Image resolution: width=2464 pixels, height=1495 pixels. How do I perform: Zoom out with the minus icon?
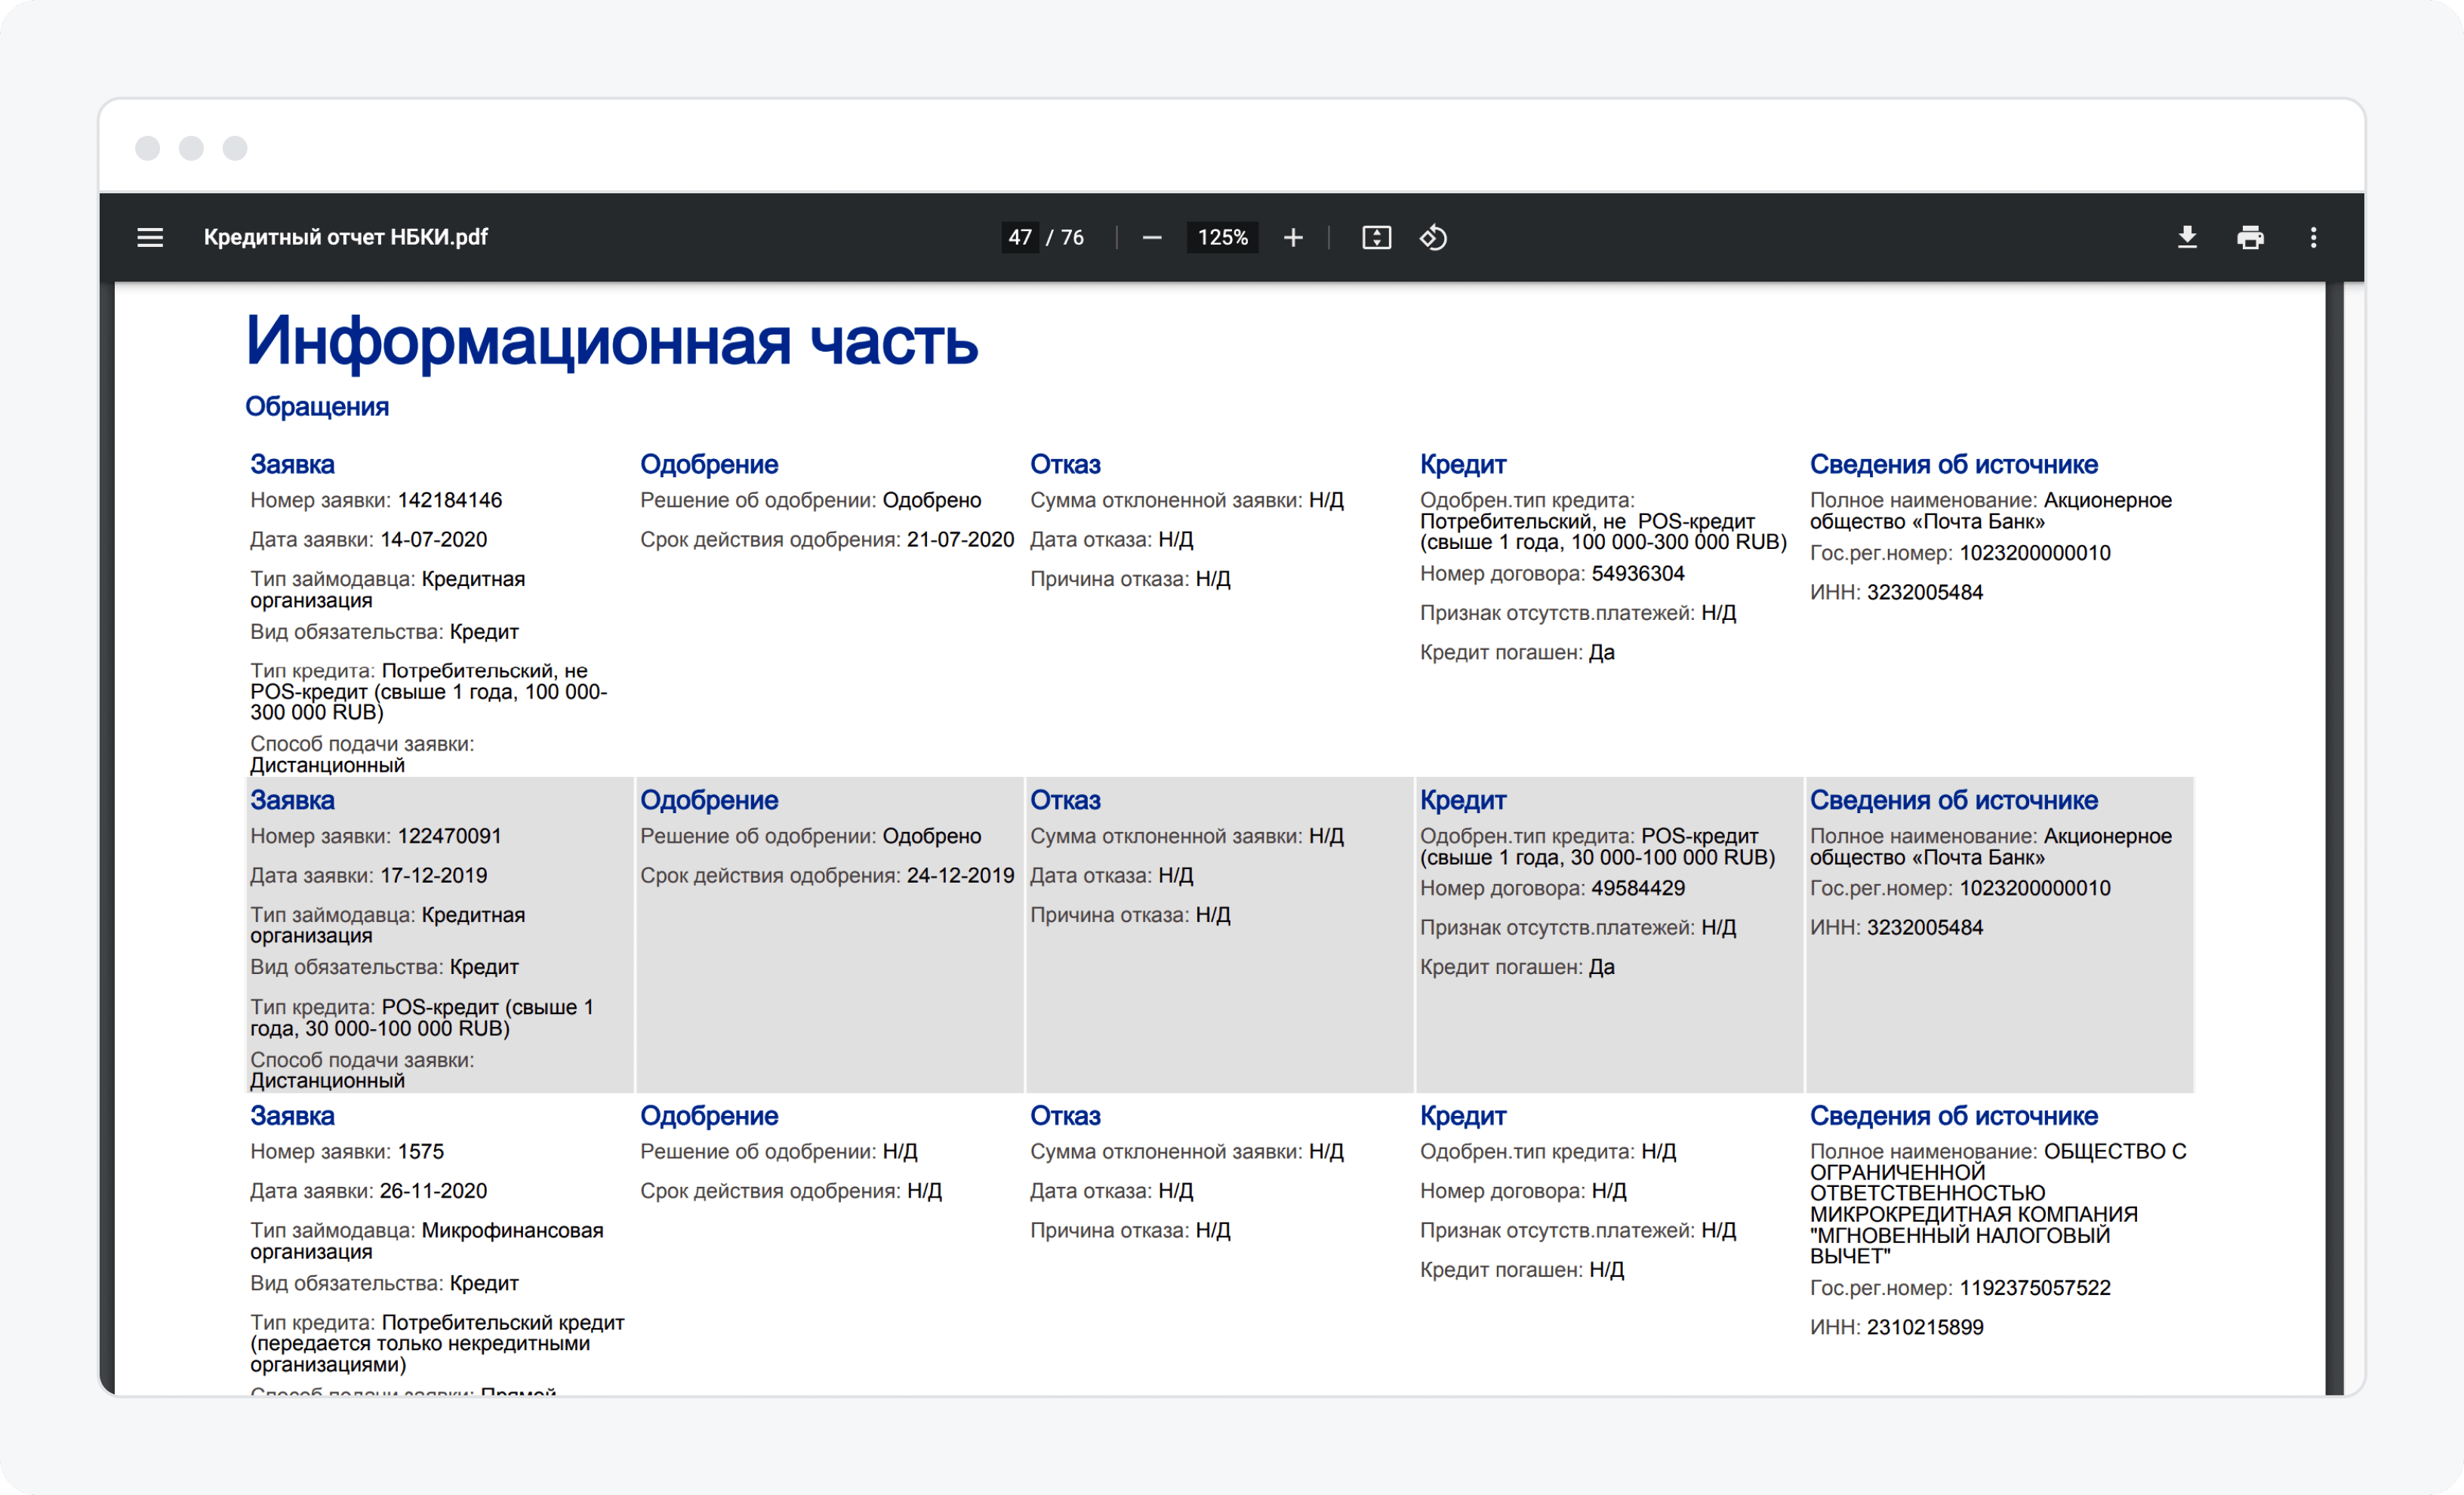tap(1152, 237)
